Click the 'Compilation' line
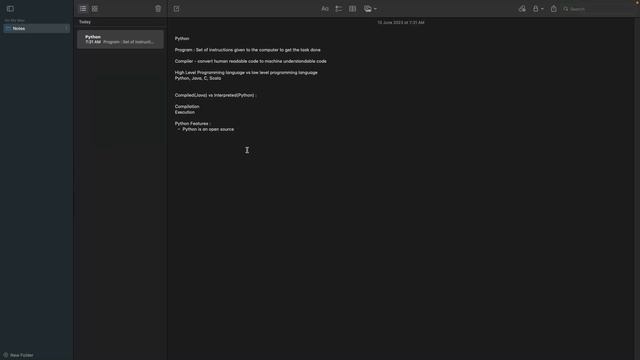This screenshot has height=360, width=640. 187,107
